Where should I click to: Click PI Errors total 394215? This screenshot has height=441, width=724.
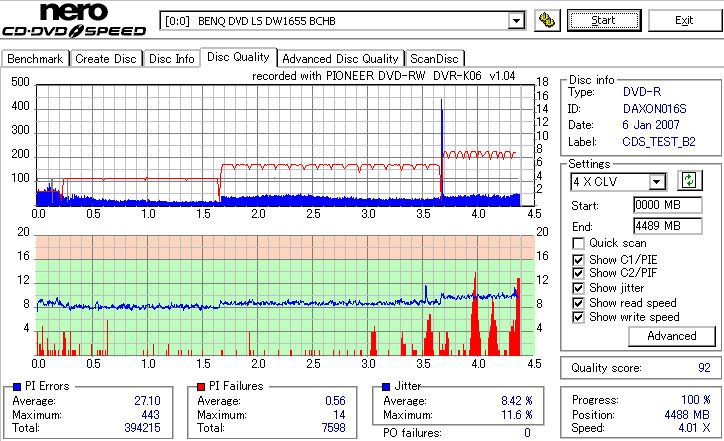[142, 428]
